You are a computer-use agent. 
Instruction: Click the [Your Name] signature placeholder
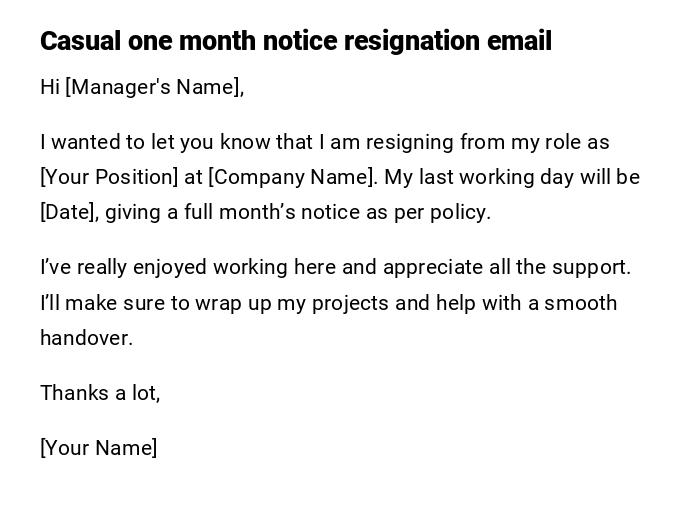(98, 448)
